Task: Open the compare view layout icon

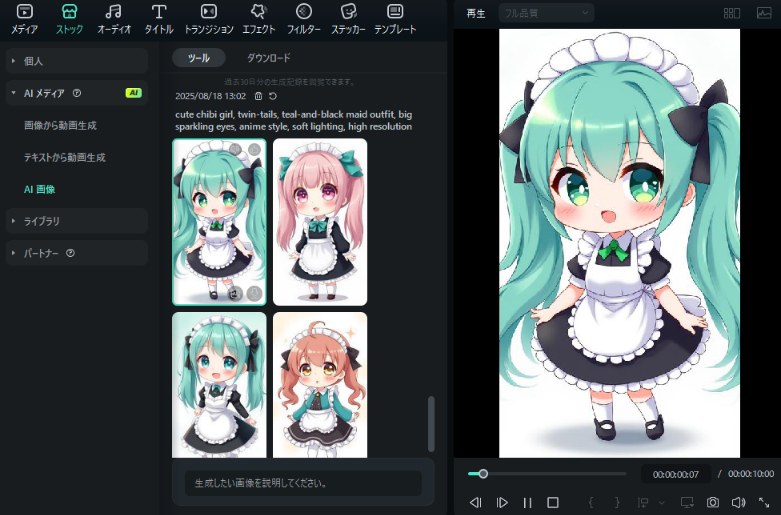Action: [x=732, y=13]
